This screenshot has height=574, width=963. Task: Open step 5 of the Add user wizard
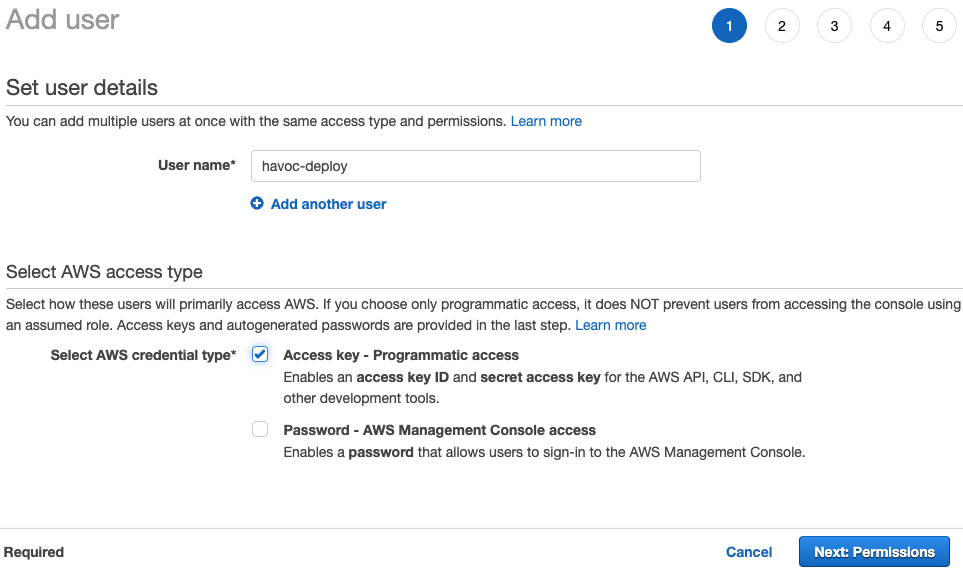(x=939, y=26)
